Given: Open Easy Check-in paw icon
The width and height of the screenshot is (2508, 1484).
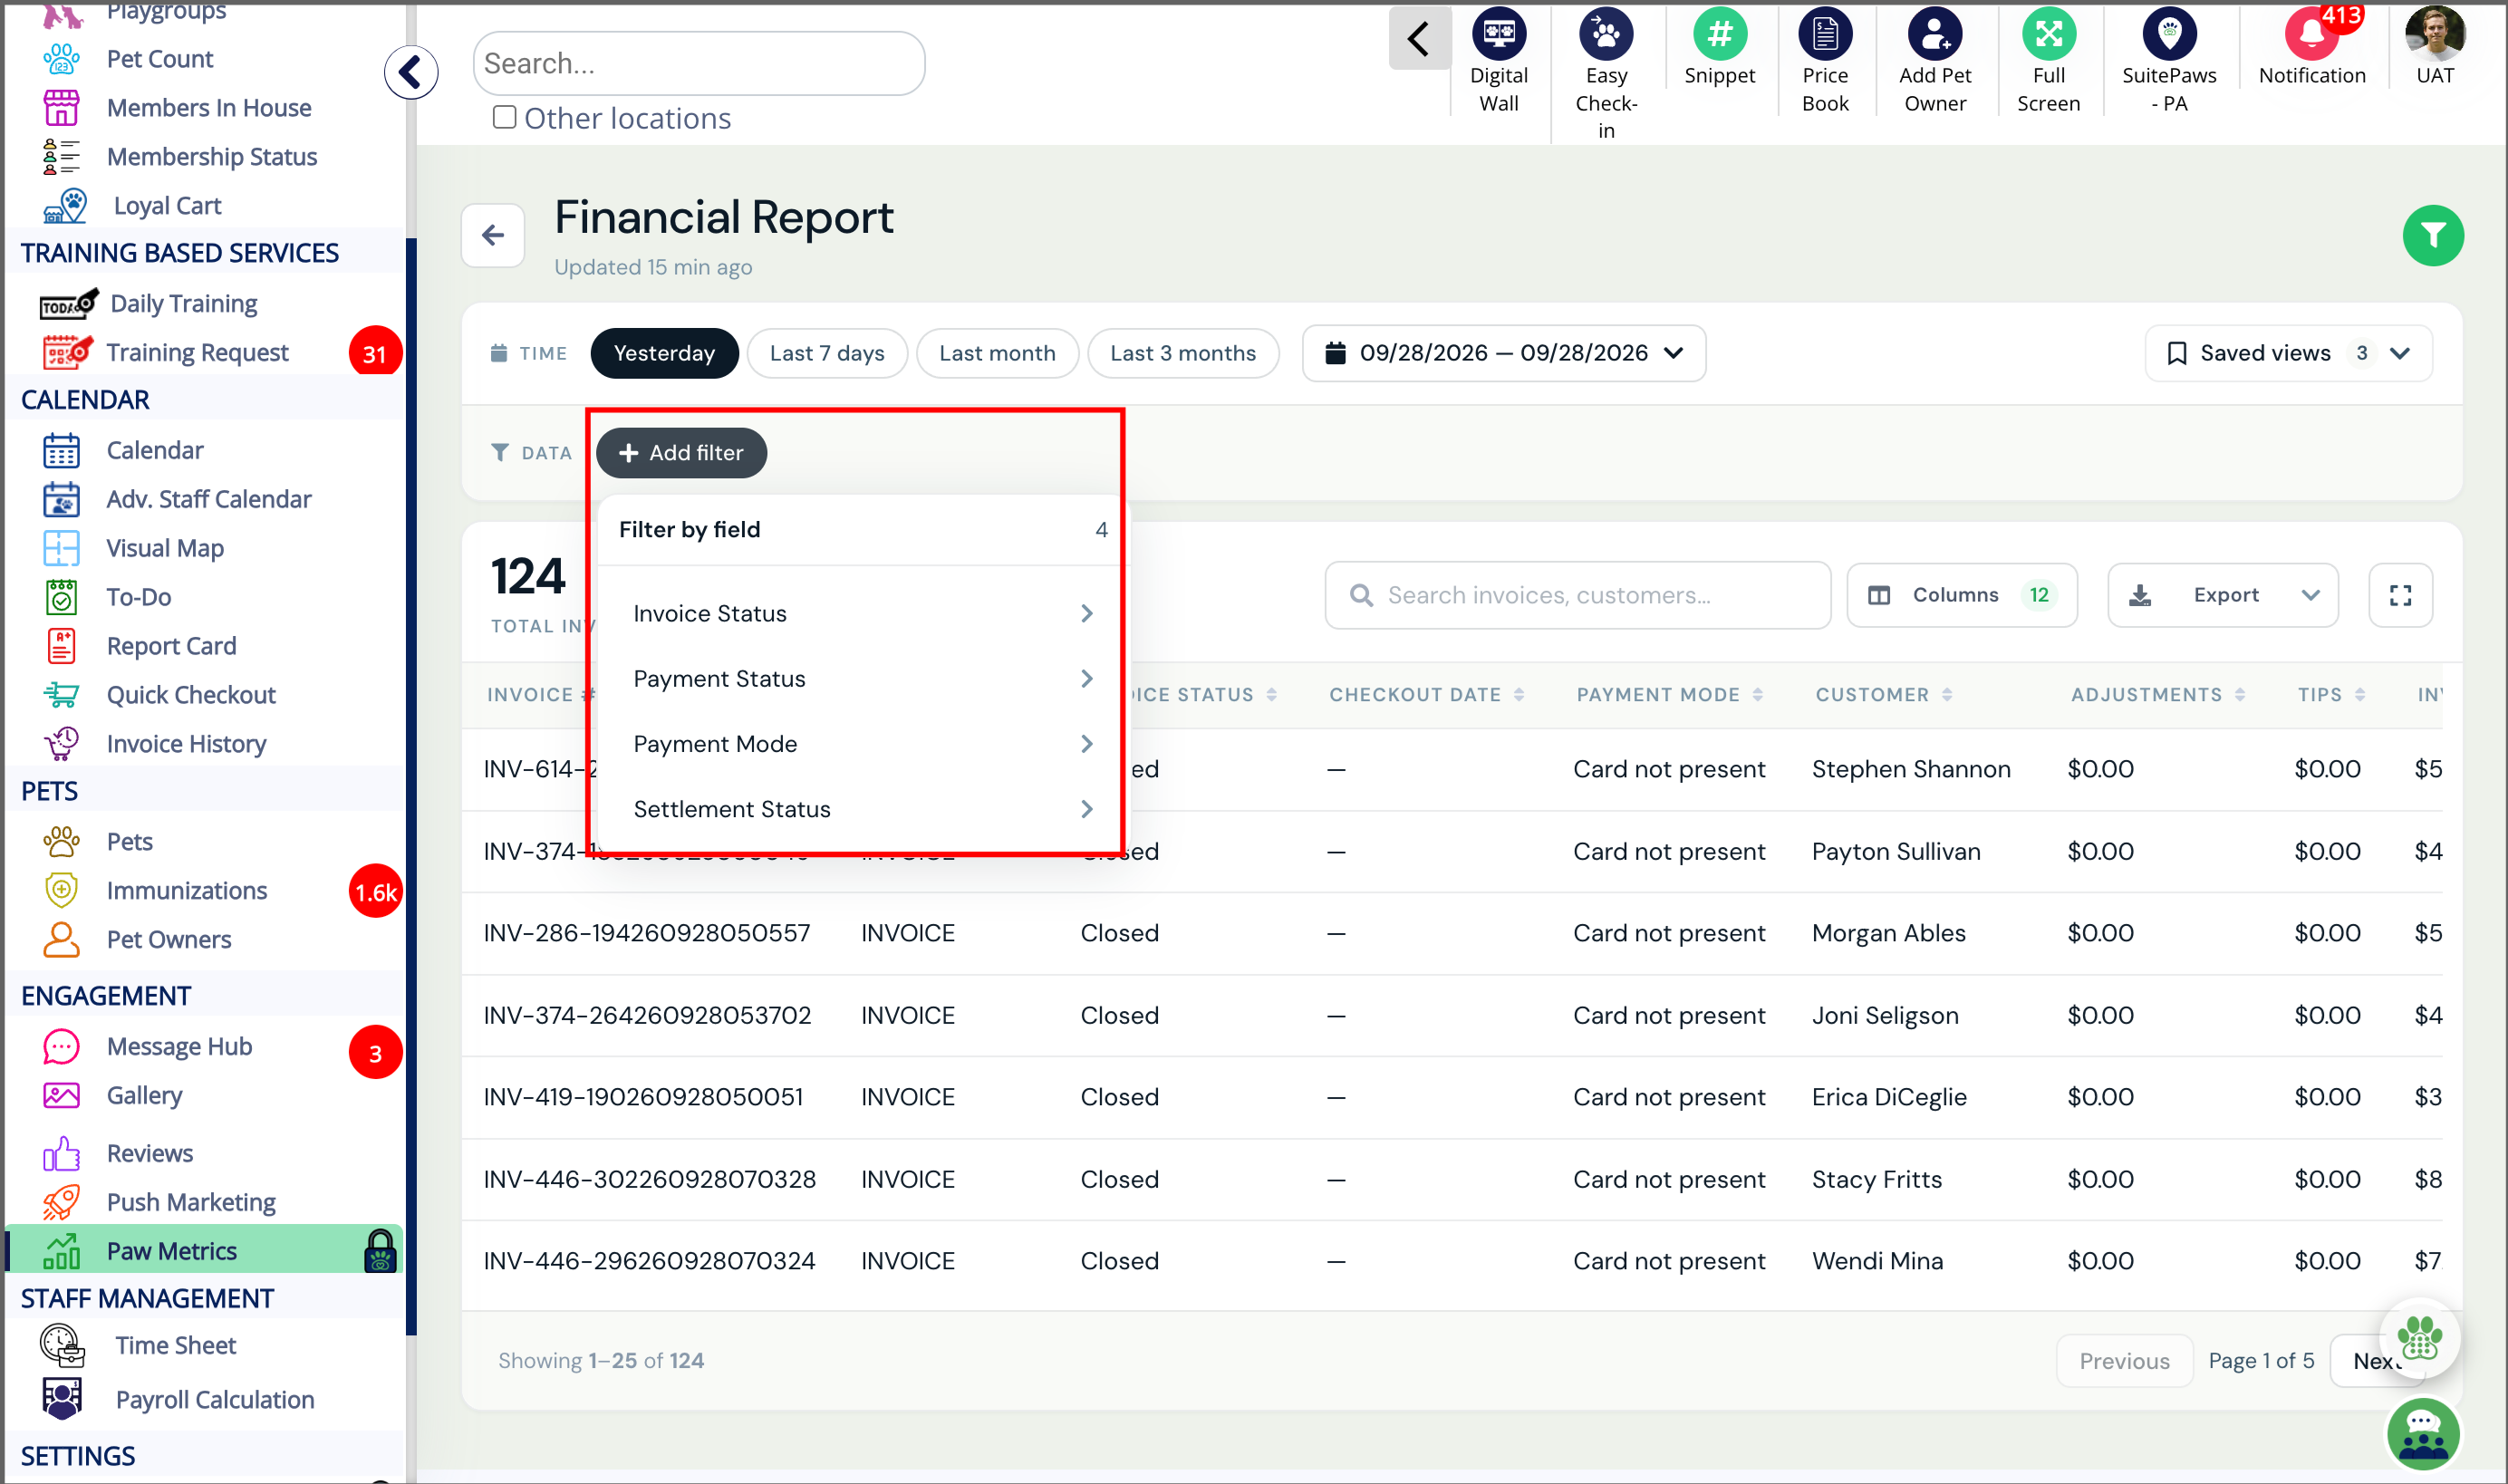Looking at the screenshot, I should (1605, 35).
